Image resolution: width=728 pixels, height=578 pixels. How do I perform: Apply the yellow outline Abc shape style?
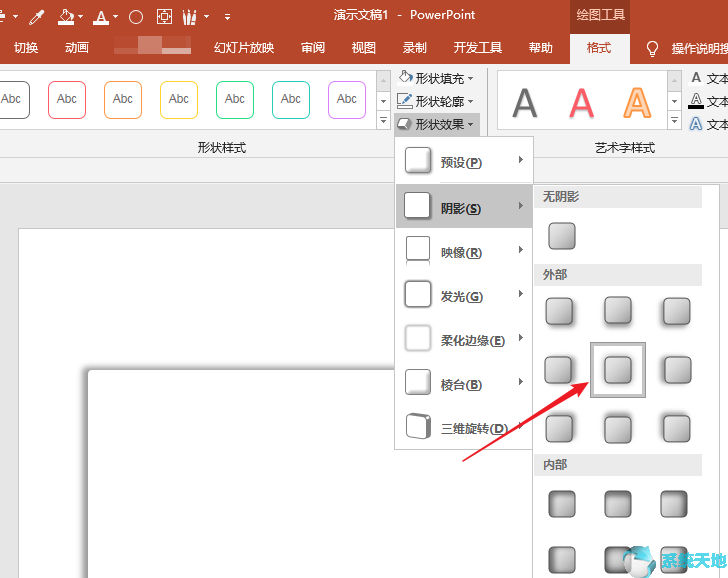point(179,99)
